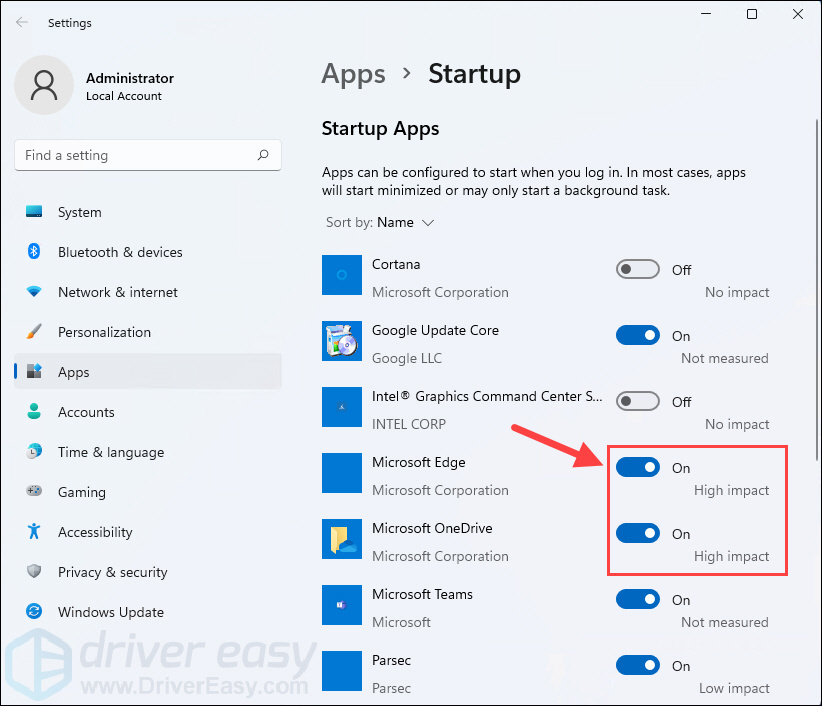822x706 pixels.
Task: Click the Find a setting search box
Action: tap(148, 155)
